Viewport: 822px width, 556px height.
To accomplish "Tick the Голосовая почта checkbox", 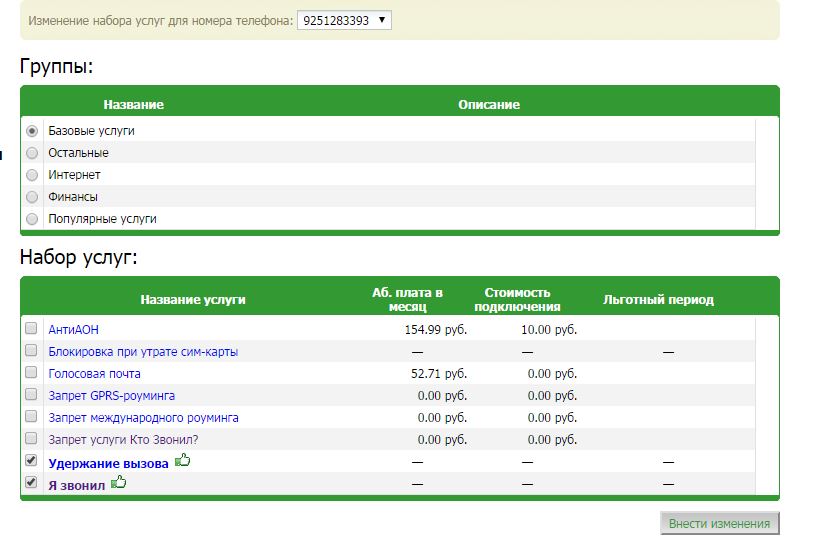I will point(31,373).
